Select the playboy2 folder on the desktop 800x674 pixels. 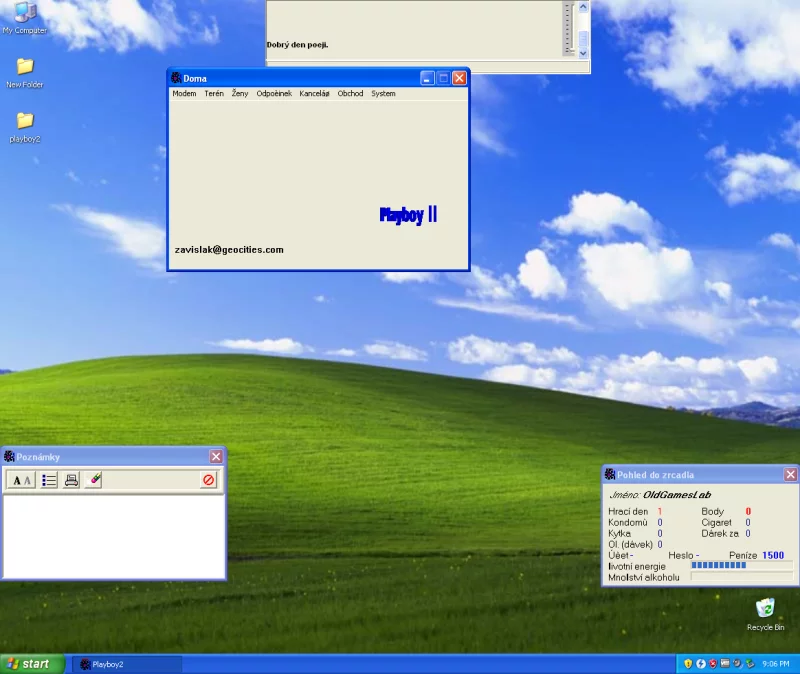[24, 128]
